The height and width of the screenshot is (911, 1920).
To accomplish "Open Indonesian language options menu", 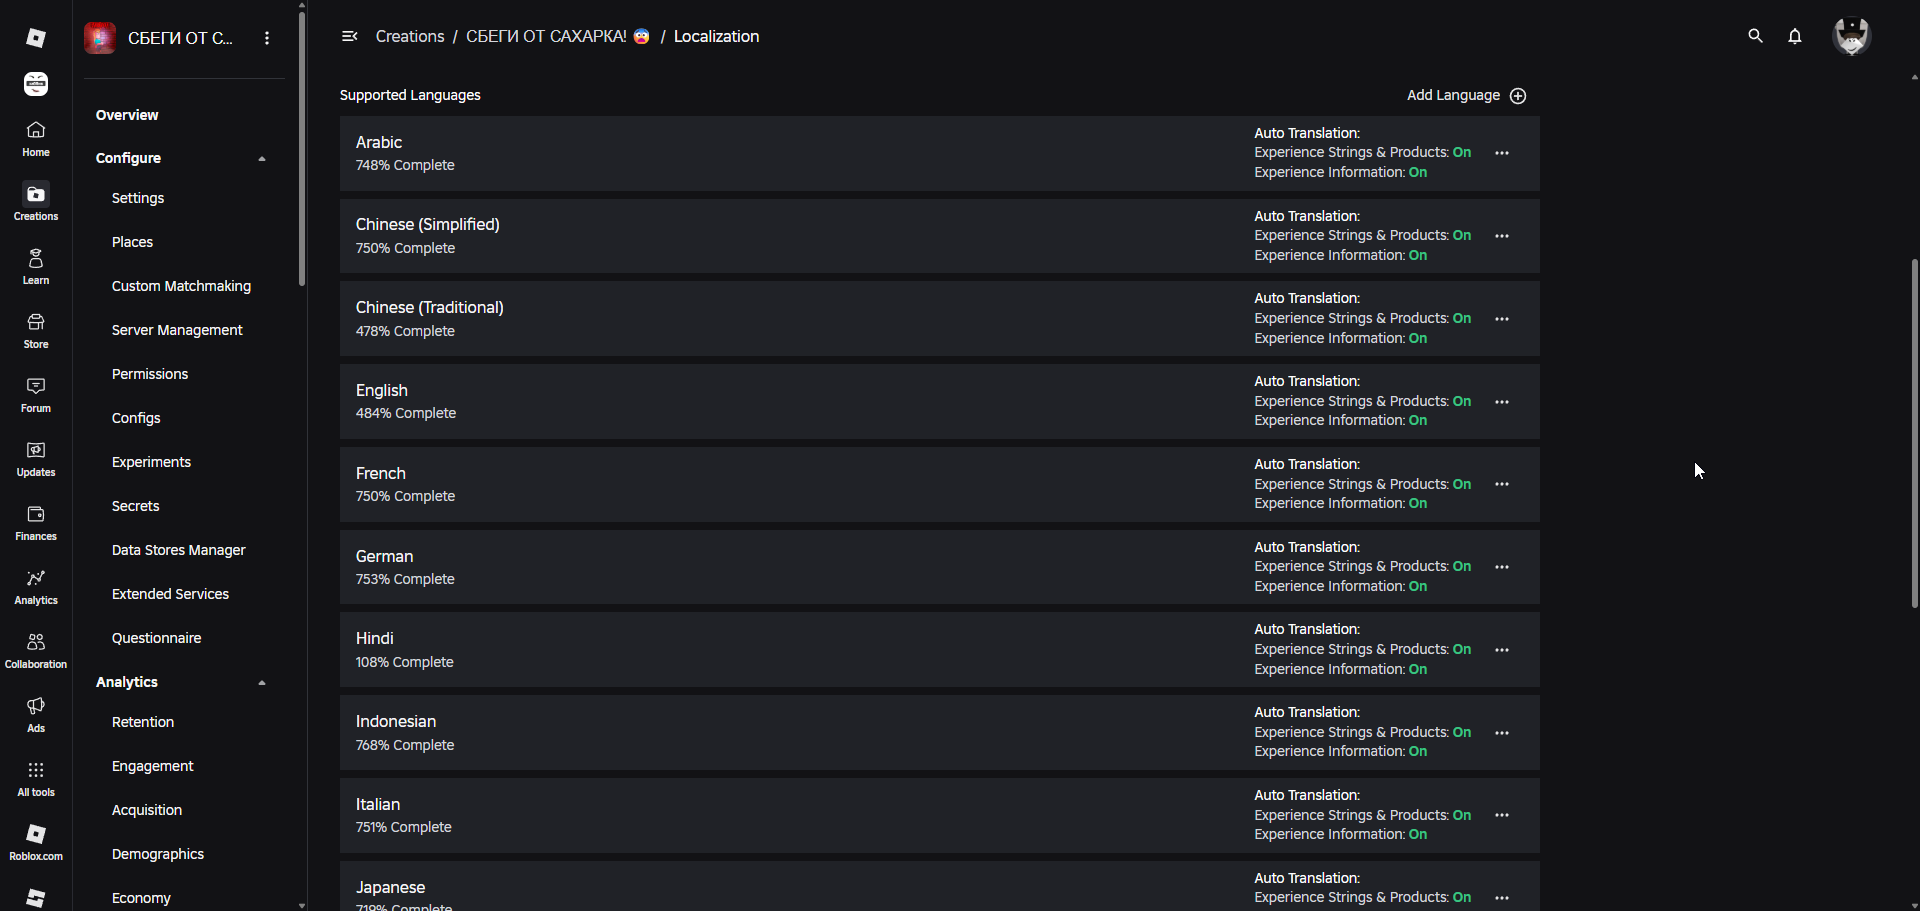I will coord(1502,733).
